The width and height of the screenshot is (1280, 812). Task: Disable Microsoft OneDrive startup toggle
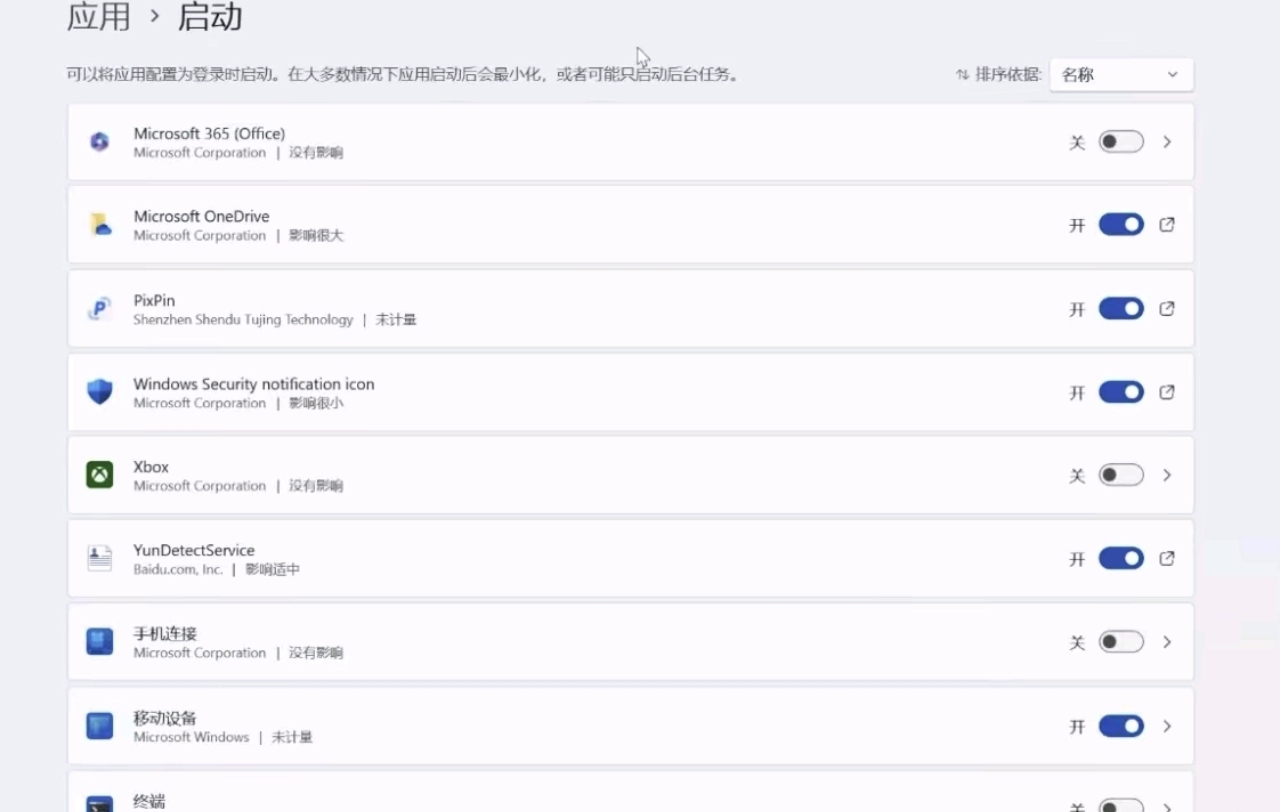point(1121,225)
